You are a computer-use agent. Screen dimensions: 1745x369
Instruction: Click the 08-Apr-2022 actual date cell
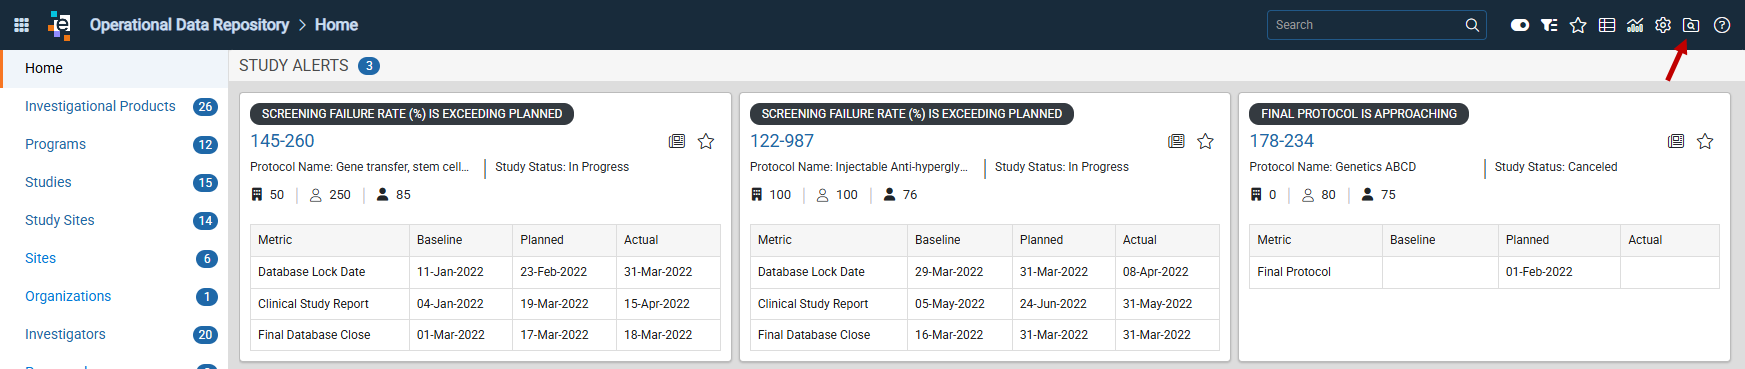point(1167,272)
